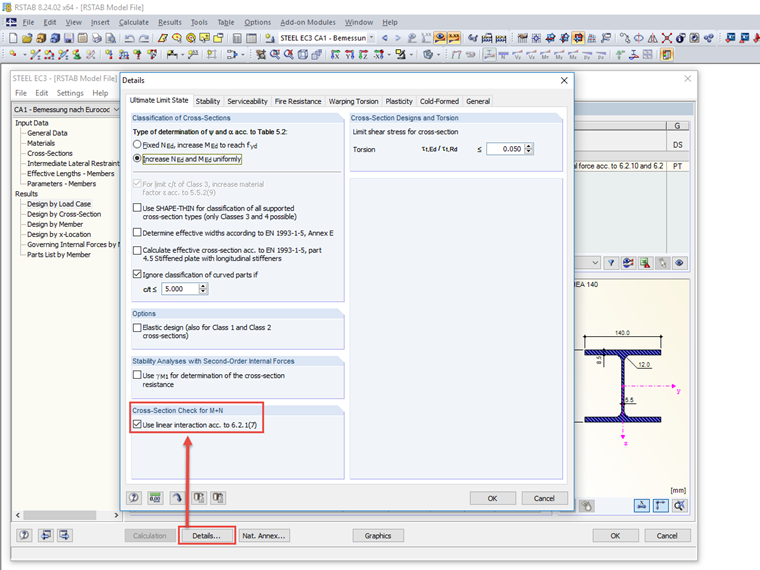Uncheck Use linear interaction acc. to 6.2.1(7)
The image size is (760, 570).
(137, 425)
